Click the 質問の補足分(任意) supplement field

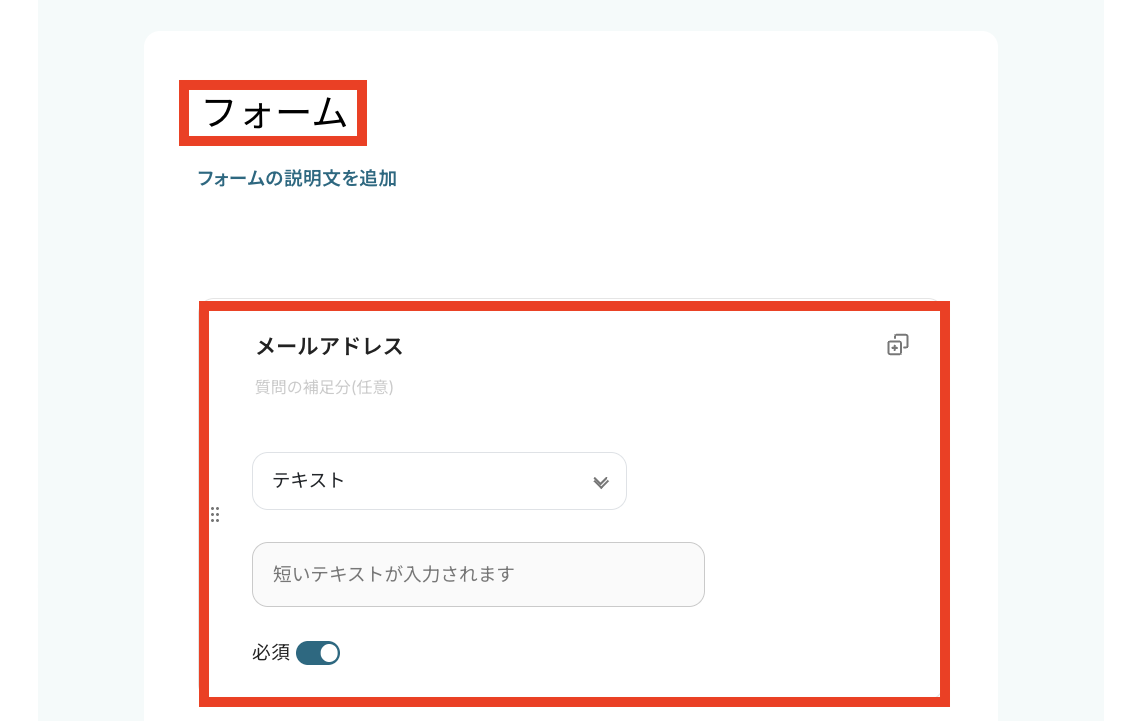324,387
